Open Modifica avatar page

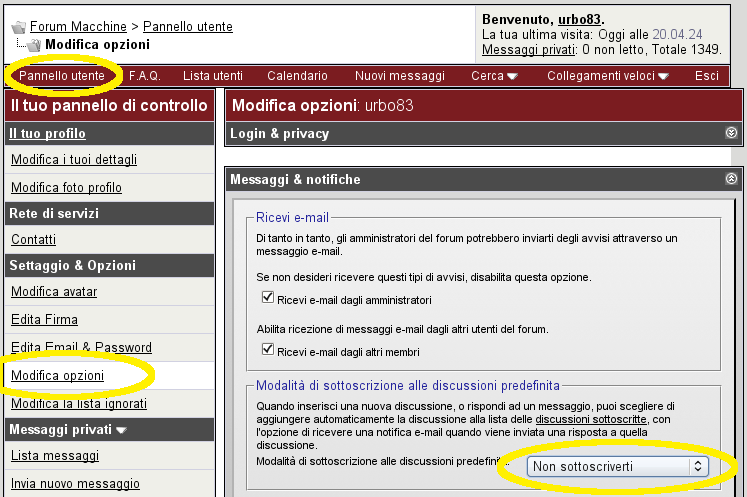(x=55, y=292)
